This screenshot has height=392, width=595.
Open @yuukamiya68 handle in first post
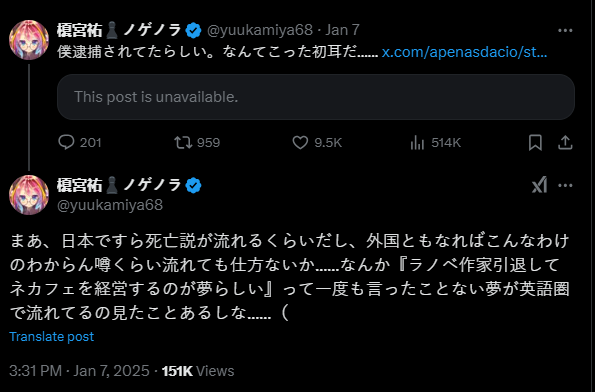click(260, 30)
